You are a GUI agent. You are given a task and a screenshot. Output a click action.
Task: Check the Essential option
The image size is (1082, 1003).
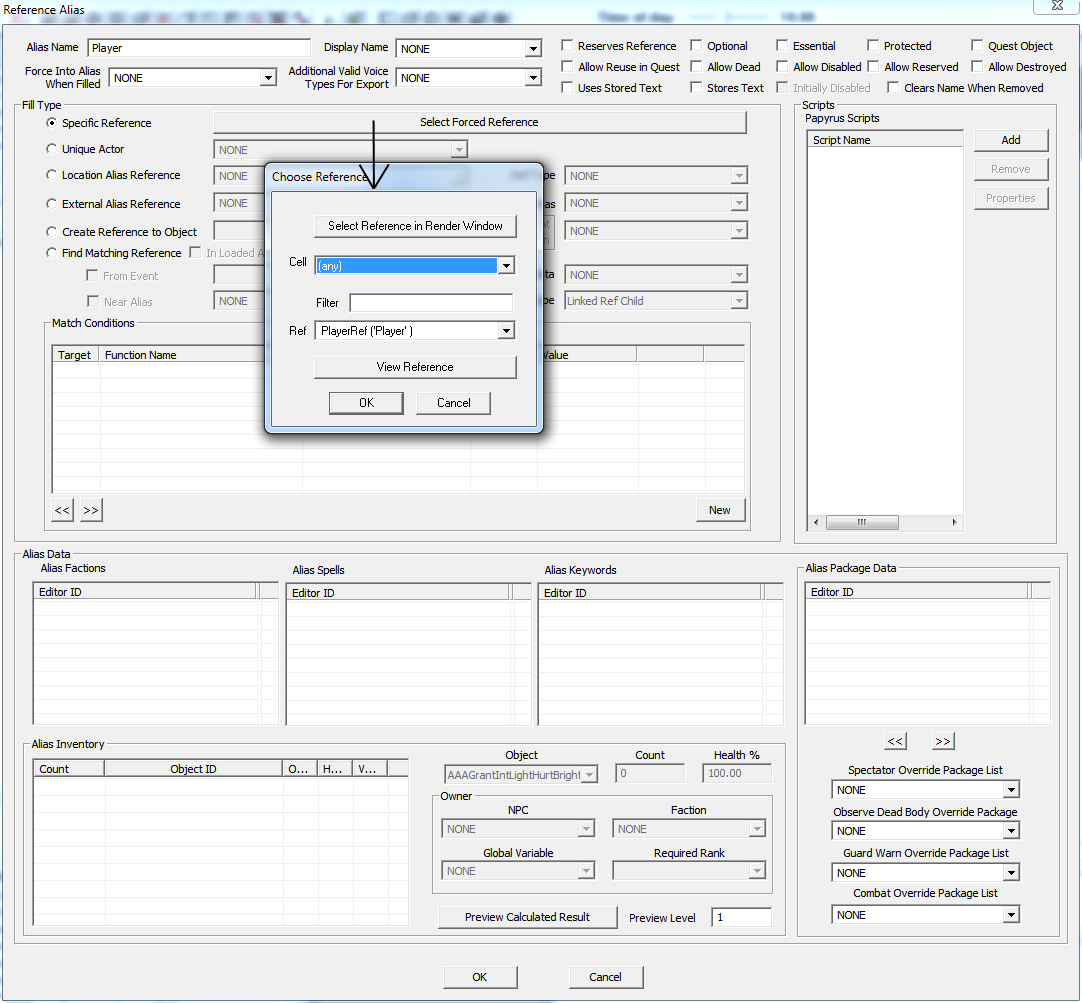[x=782, y=46]
